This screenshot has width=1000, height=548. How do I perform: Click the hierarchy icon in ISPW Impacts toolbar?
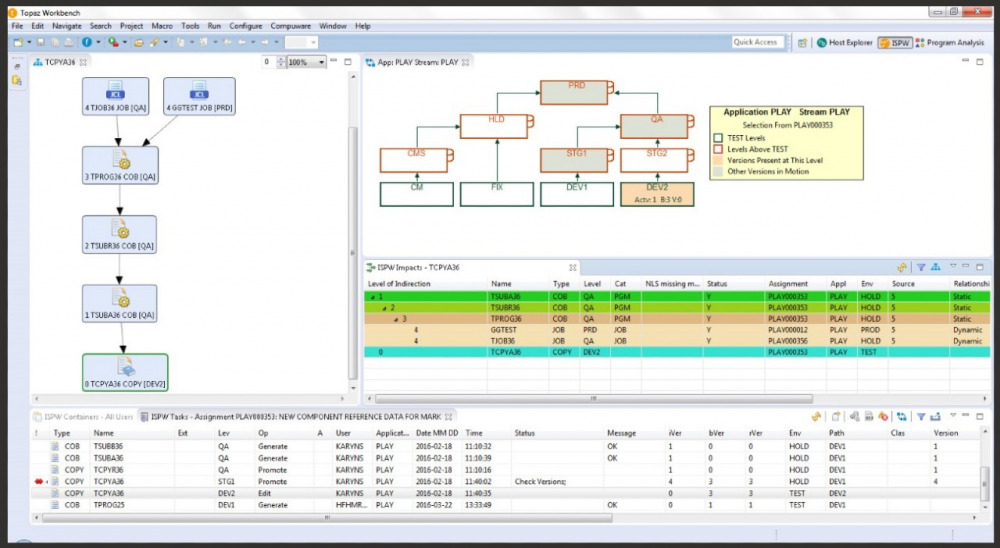(936, 267)
